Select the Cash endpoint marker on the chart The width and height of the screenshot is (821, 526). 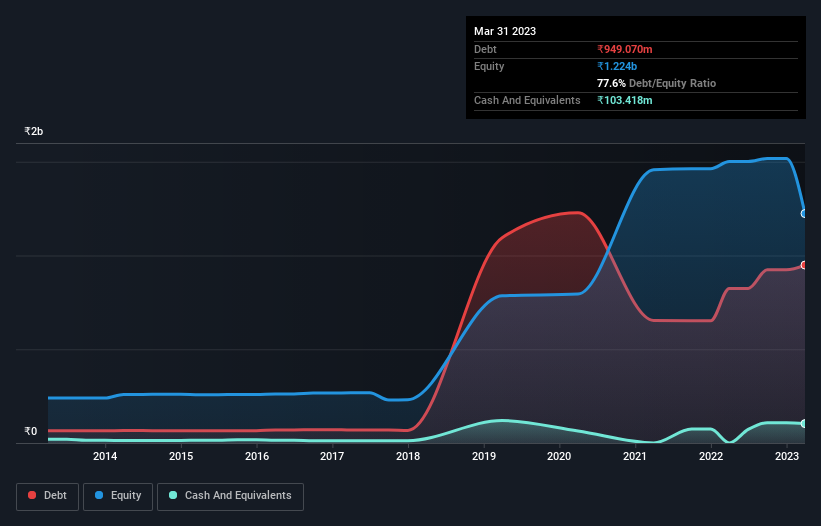804,423
